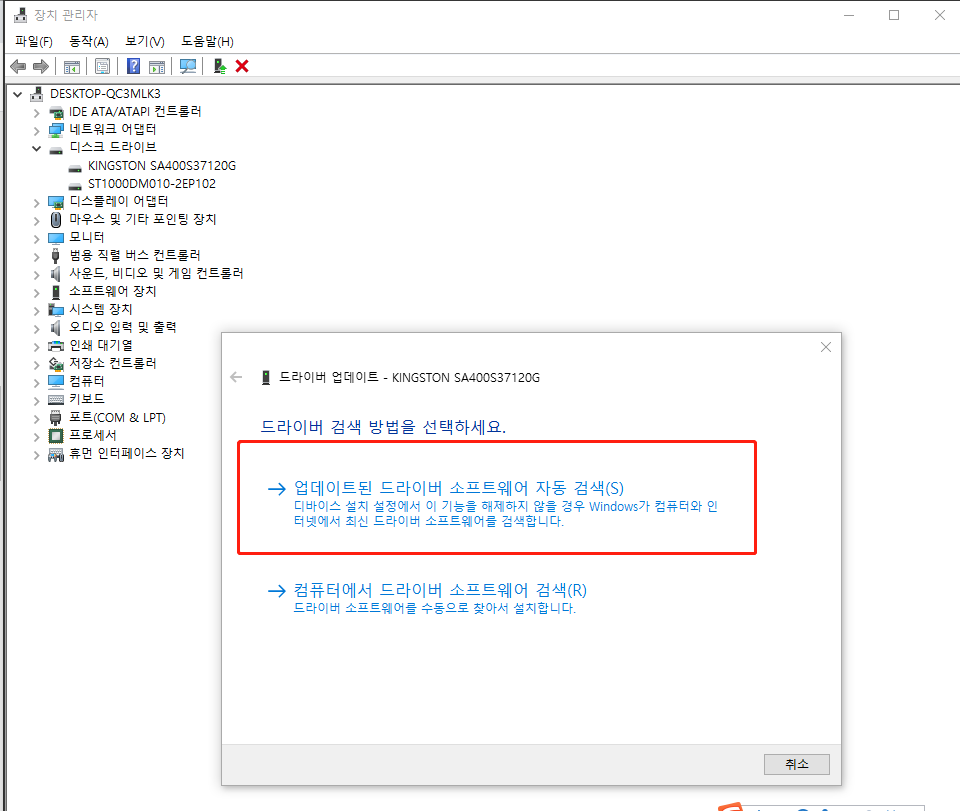Open the 파일(F) menu

[32, 41]
